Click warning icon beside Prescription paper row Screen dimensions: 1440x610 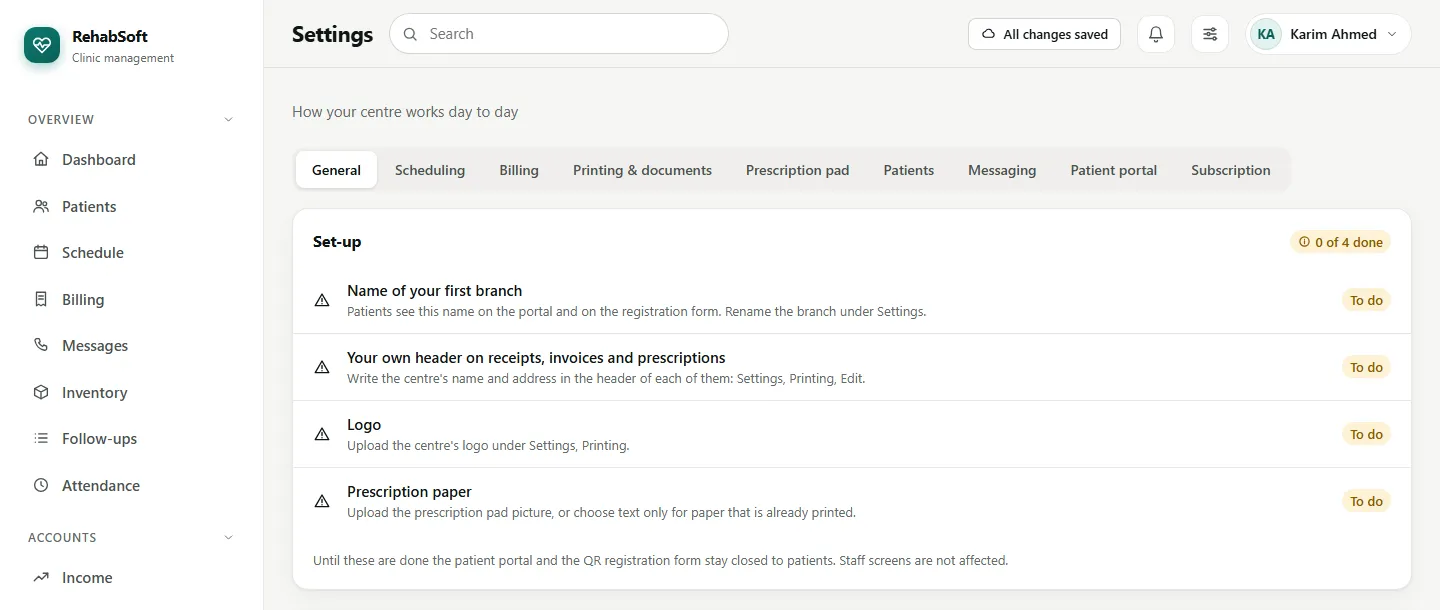click(322, 501)
